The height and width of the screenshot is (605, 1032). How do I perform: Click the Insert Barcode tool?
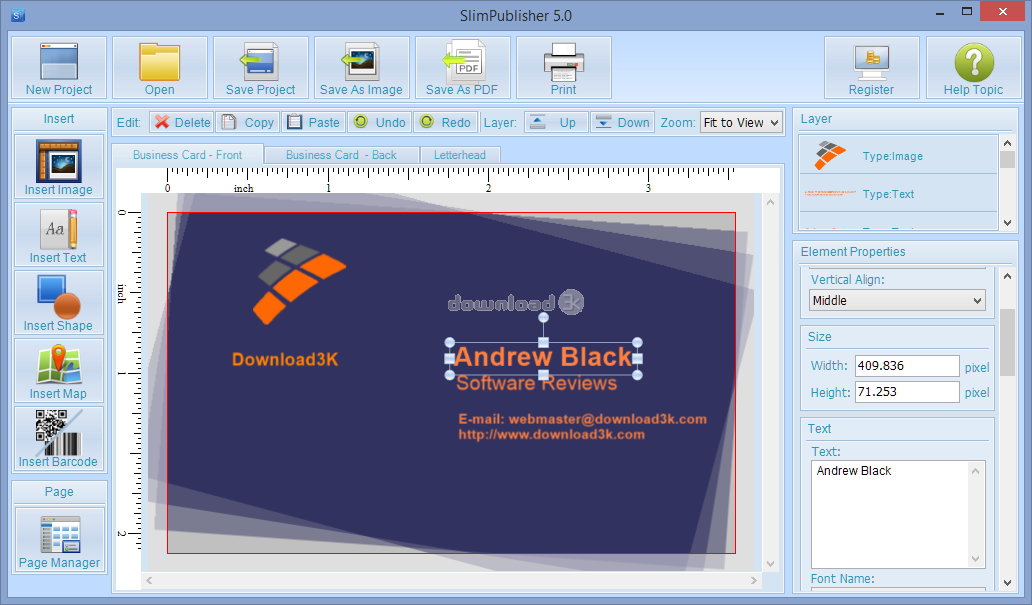(59, 438)
